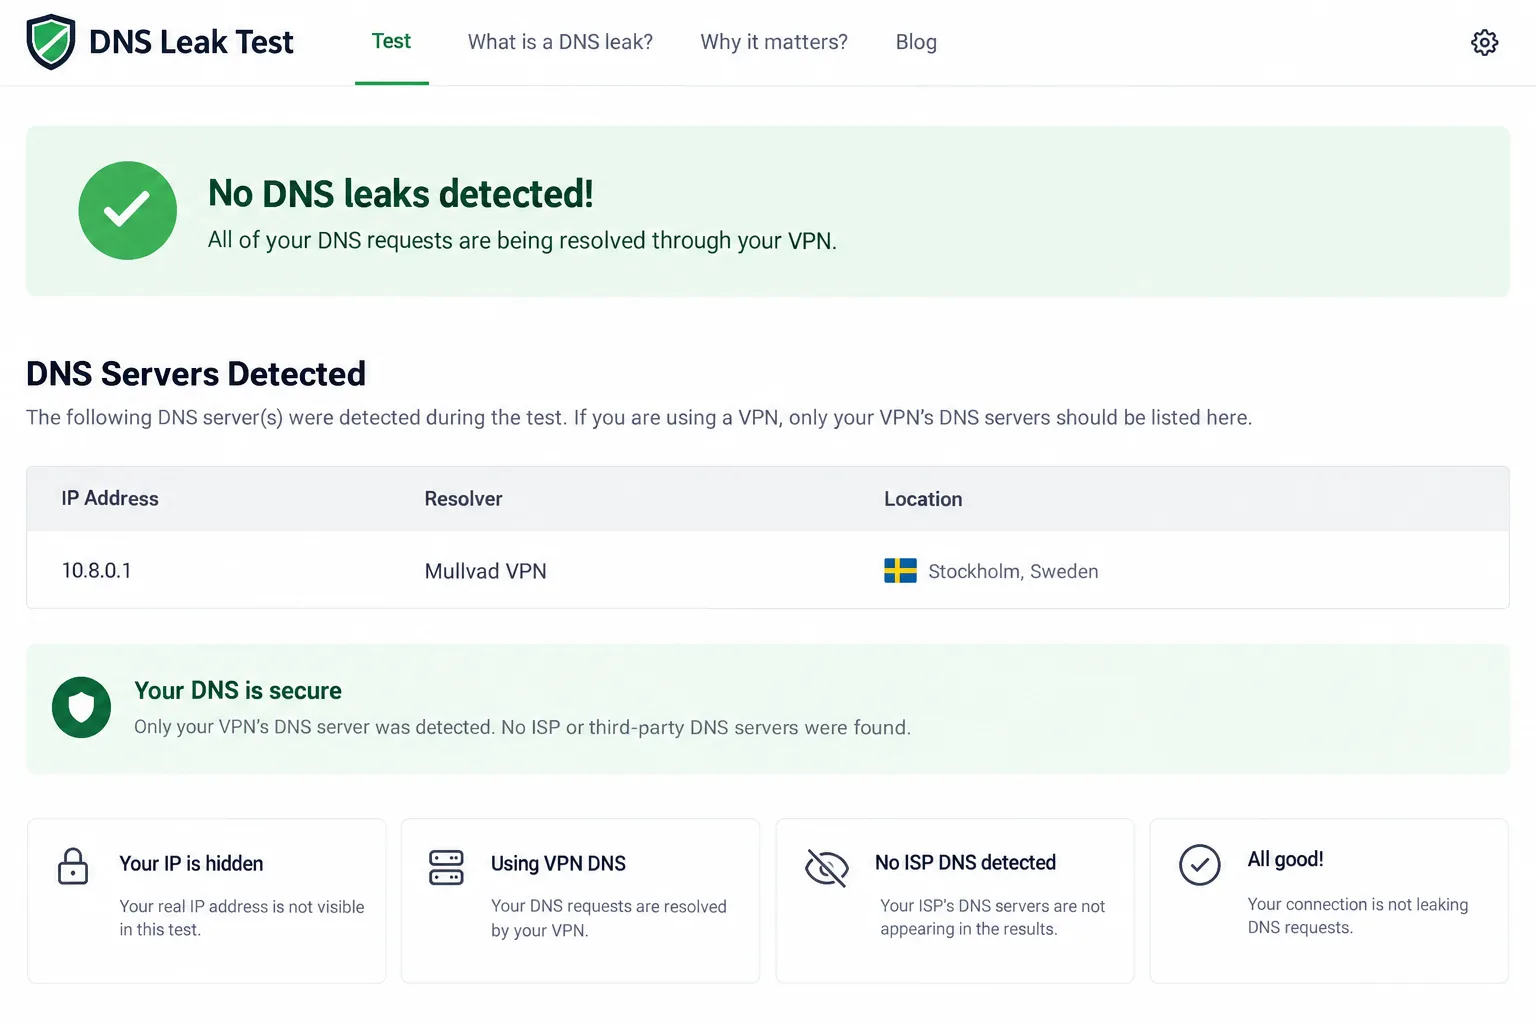Viewport: 1536px width, 1024px height.
Task: Click the circled check icon in All good card
Action: point(1200,865)
